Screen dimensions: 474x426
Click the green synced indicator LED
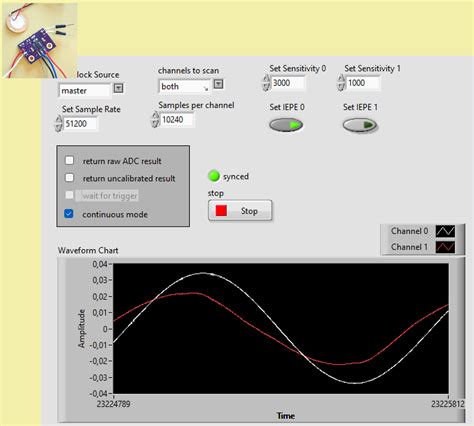point(214,176)
